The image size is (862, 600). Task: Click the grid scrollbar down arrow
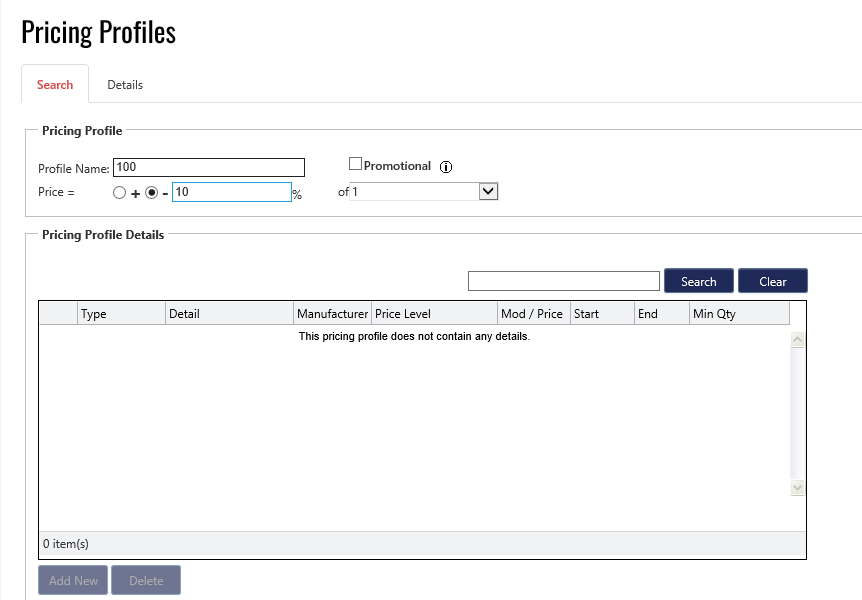click(798, 487)
